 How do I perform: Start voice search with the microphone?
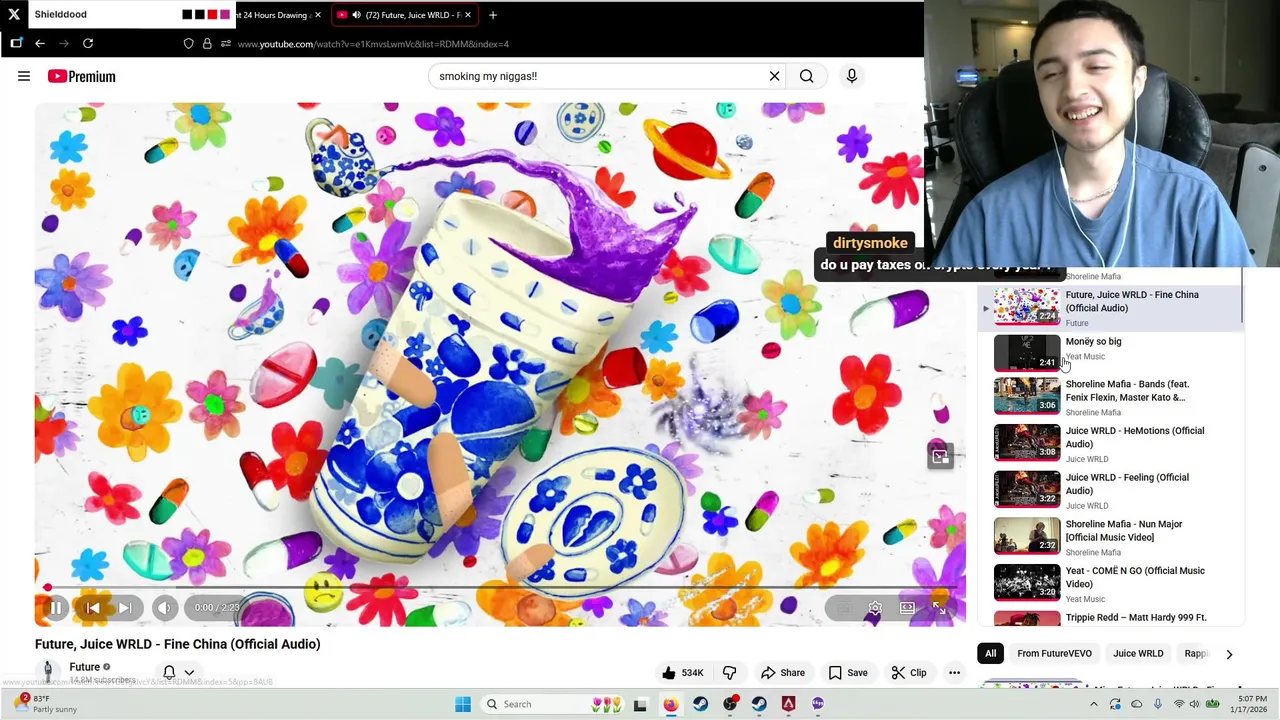851,76
